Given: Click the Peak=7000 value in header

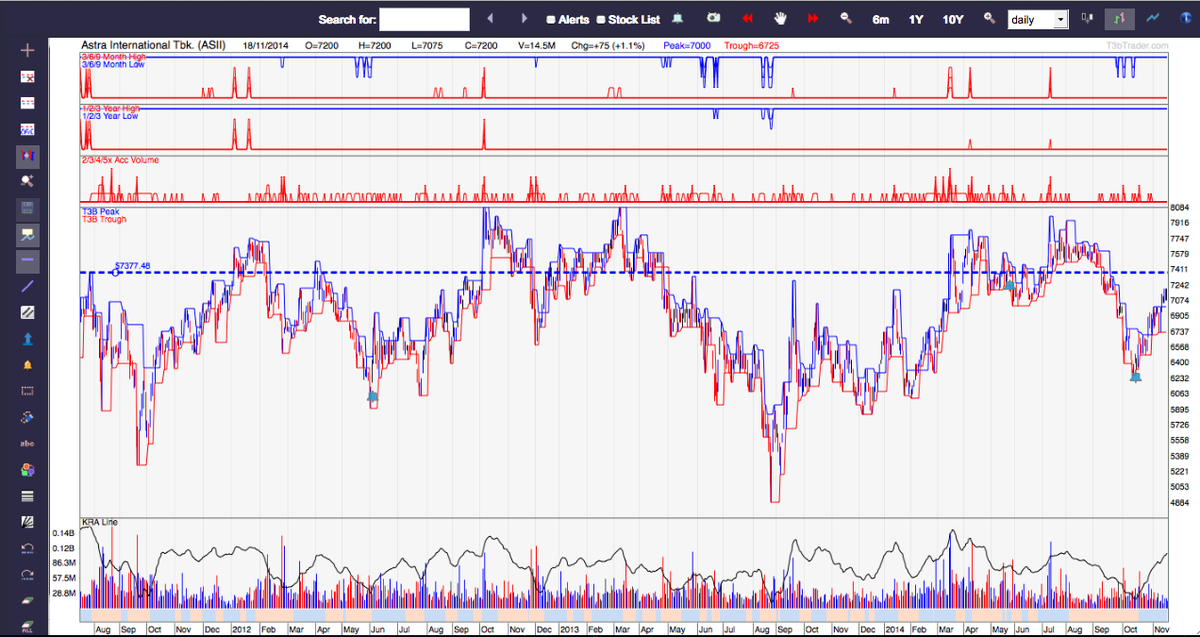Looking at the screenshot, I should [687, 46].
